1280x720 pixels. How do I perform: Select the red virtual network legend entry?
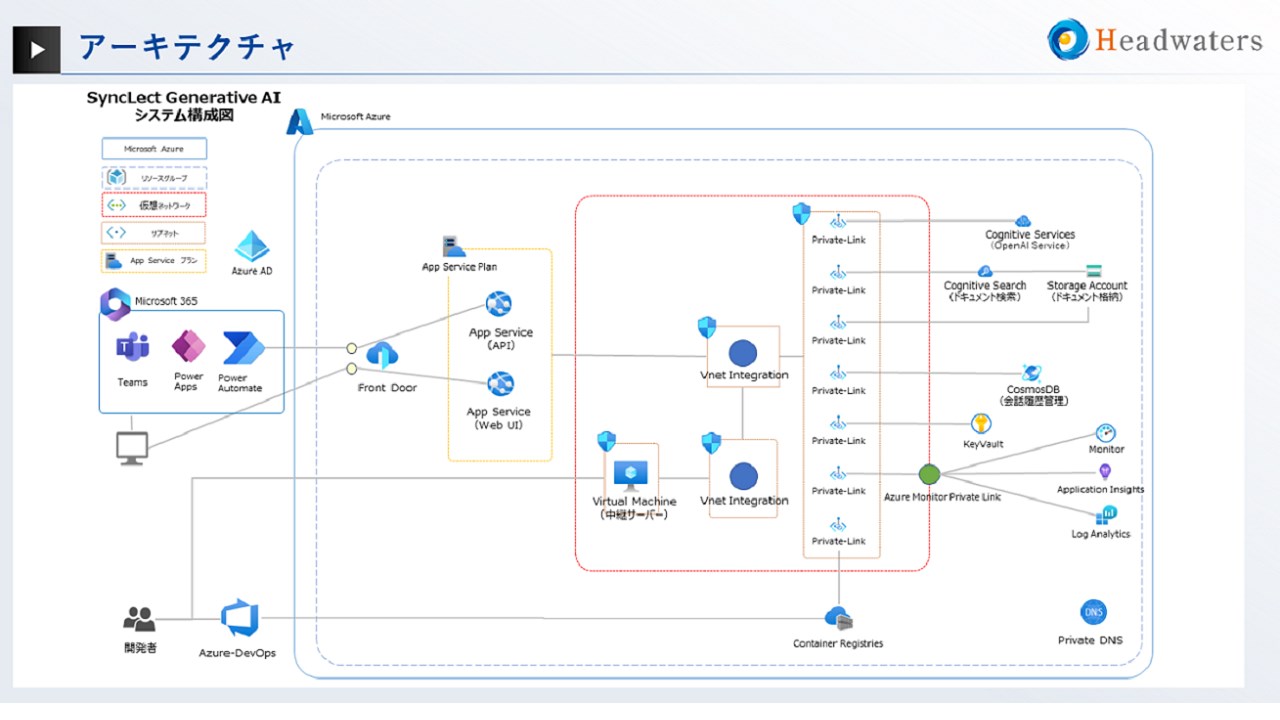point(154,204)
